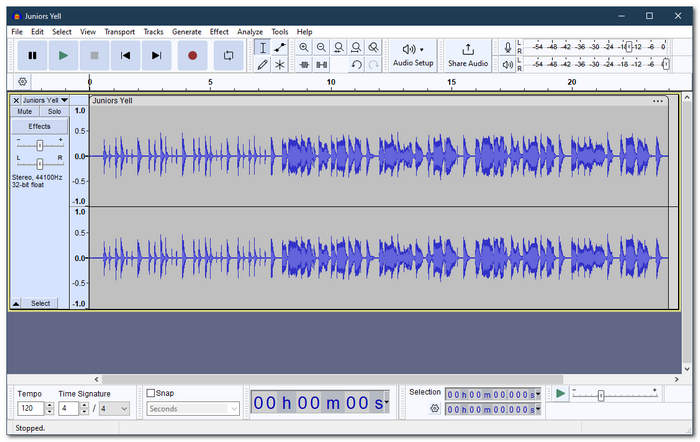Close the Juniors Yell track
Viewport: 700px width, 442px height.
tap(16, 100)
